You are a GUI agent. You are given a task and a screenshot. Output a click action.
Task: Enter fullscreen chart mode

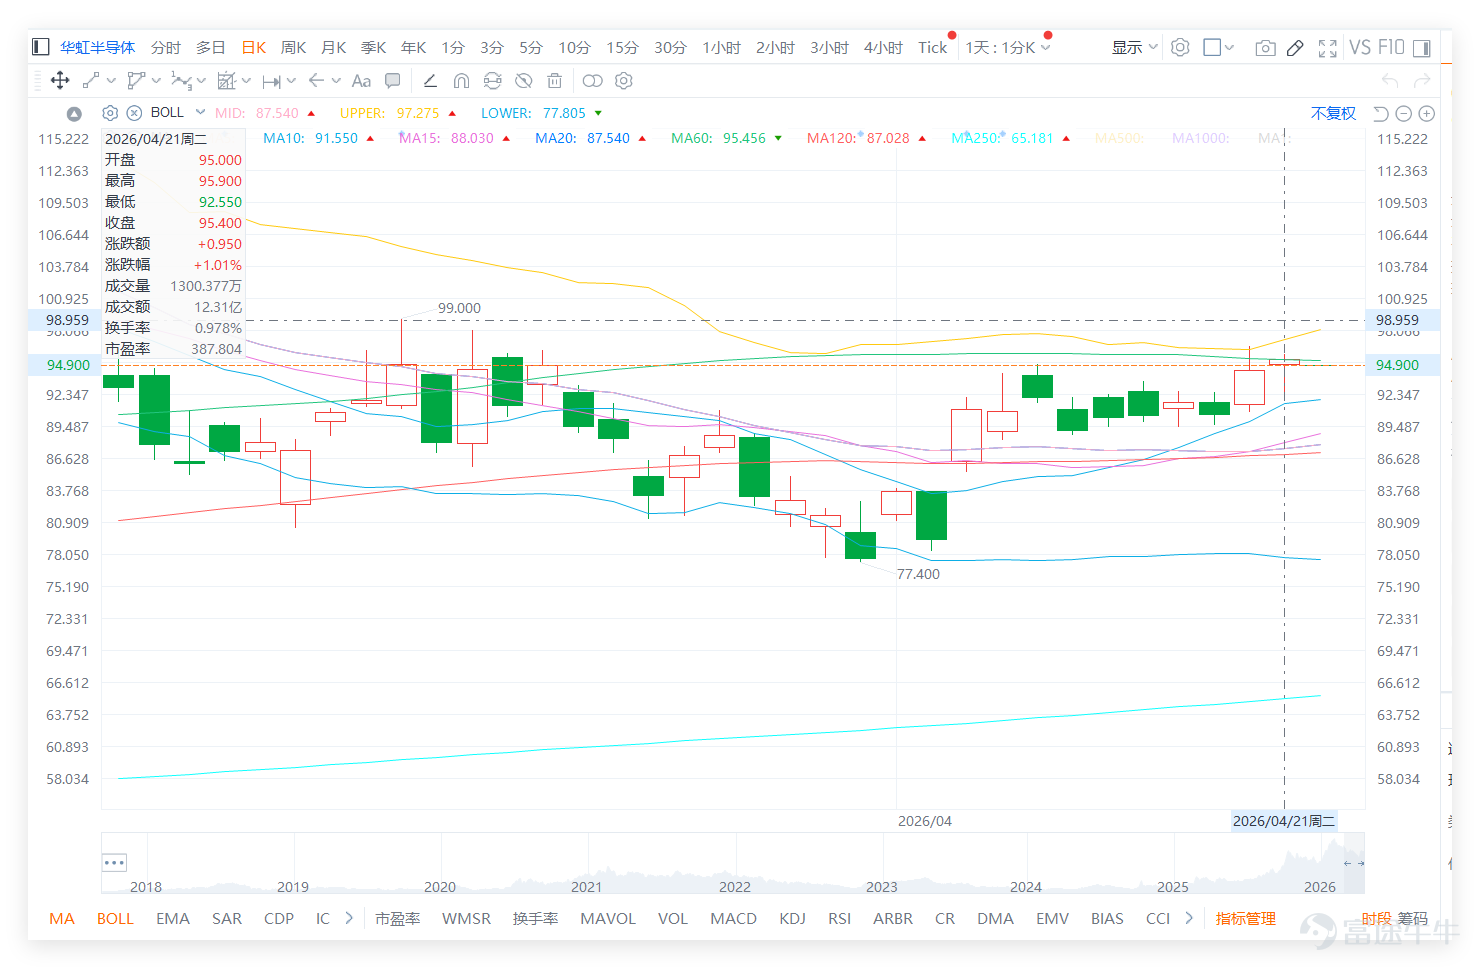click(x=1328, y=47)
